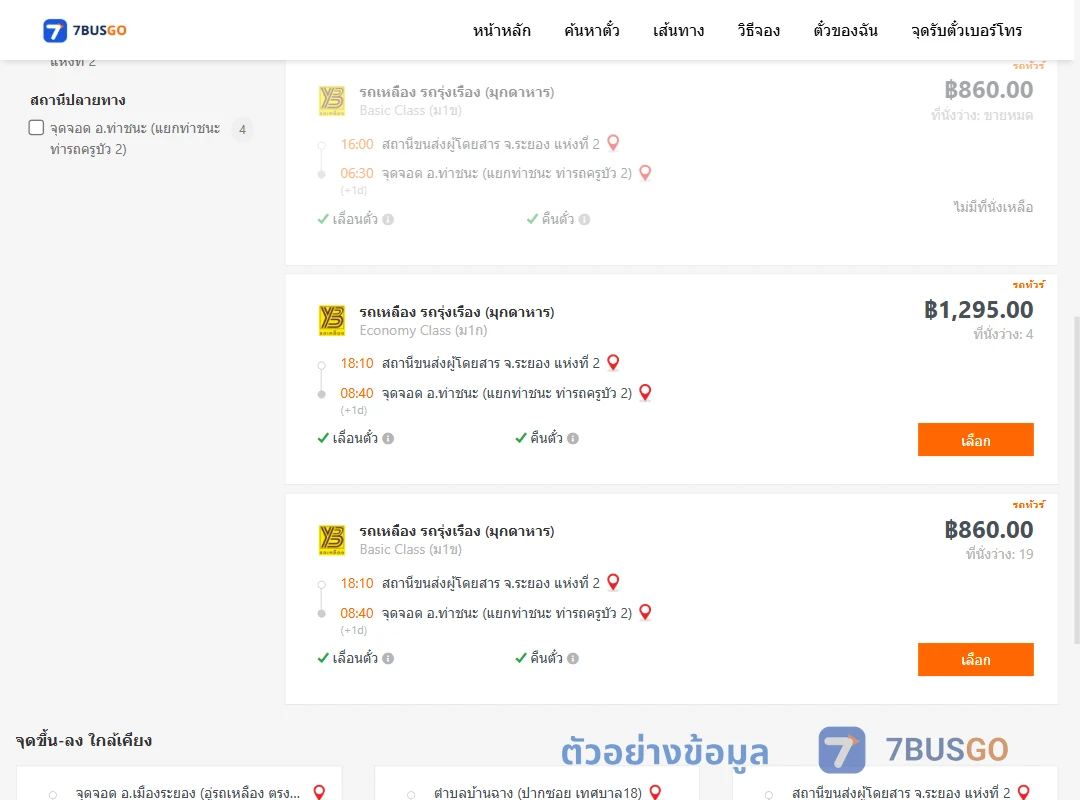
Task: Show reschedule info icon on last Basic trip
Action: point(388,658)
